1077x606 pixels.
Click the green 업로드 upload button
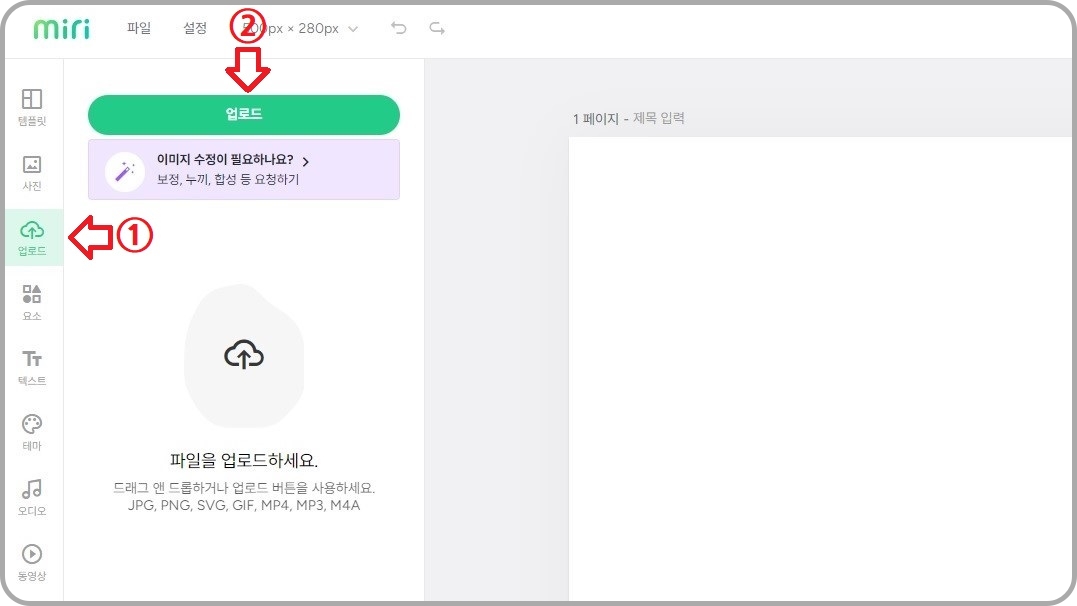(x=243, y=114)
